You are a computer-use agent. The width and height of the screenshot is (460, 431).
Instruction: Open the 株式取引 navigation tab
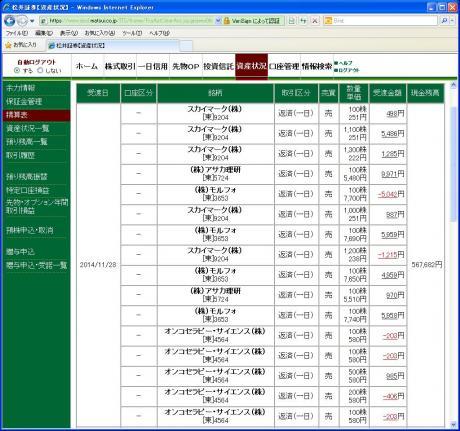(120, 66)
